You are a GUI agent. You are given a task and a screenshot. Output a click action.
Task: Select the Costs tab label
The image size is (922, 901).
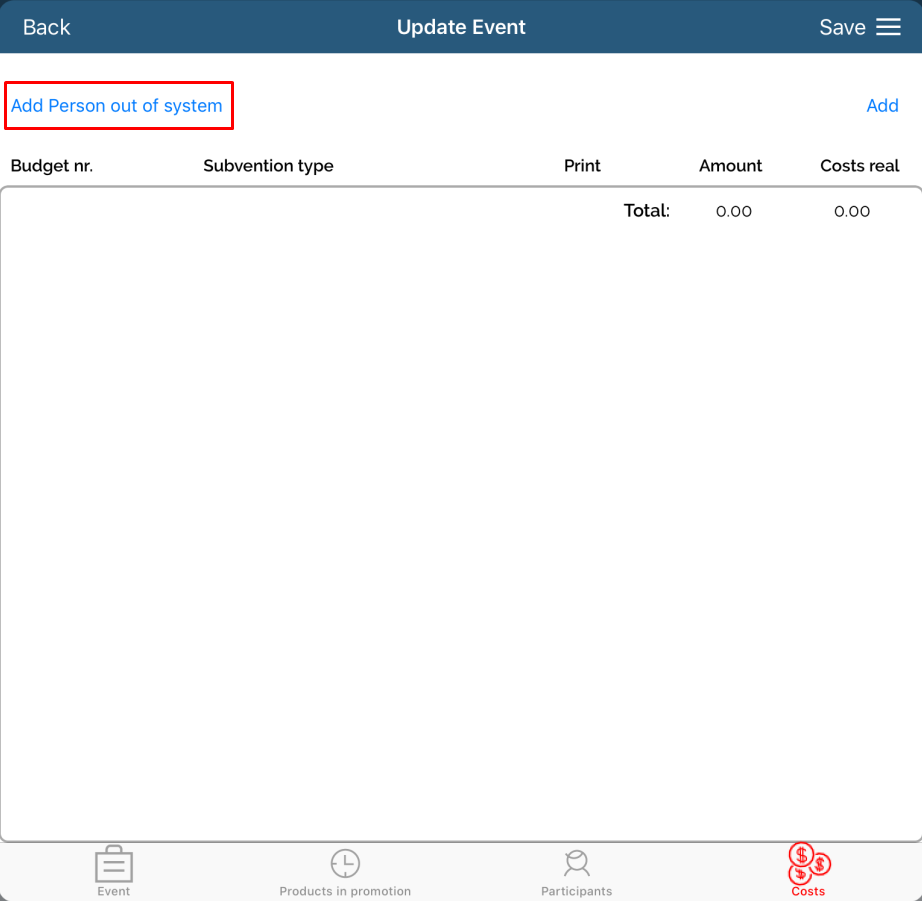tap(808, 891)
